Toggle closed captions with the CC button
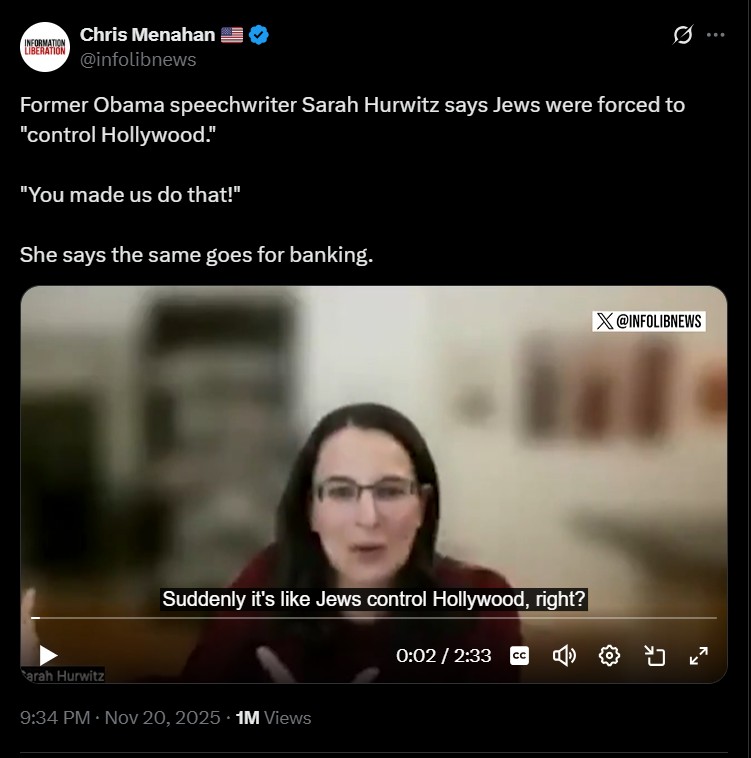 pyautogui.click(x=519, y=656)
